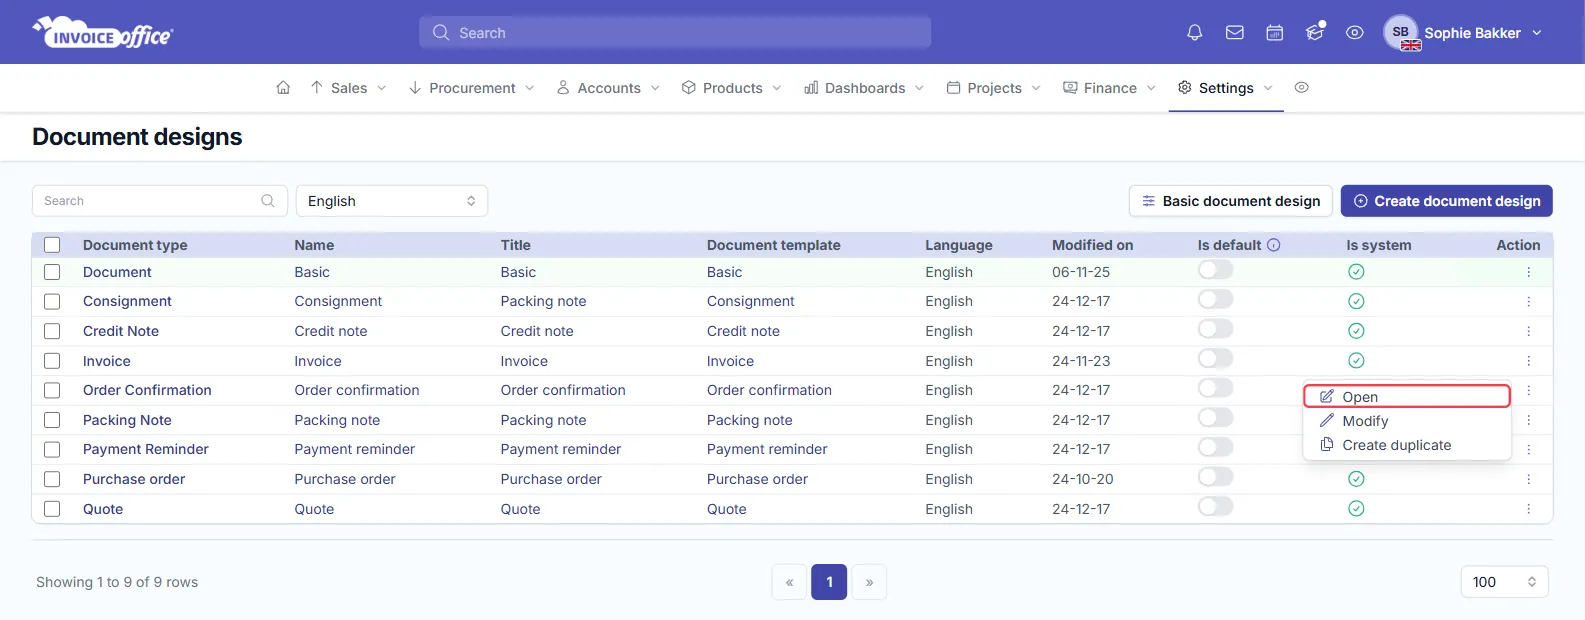Image resolution: width=1585 pixels, height=620 pixels.
Task: Tick the select-all checkbox in table header
Action: [52, 245]
